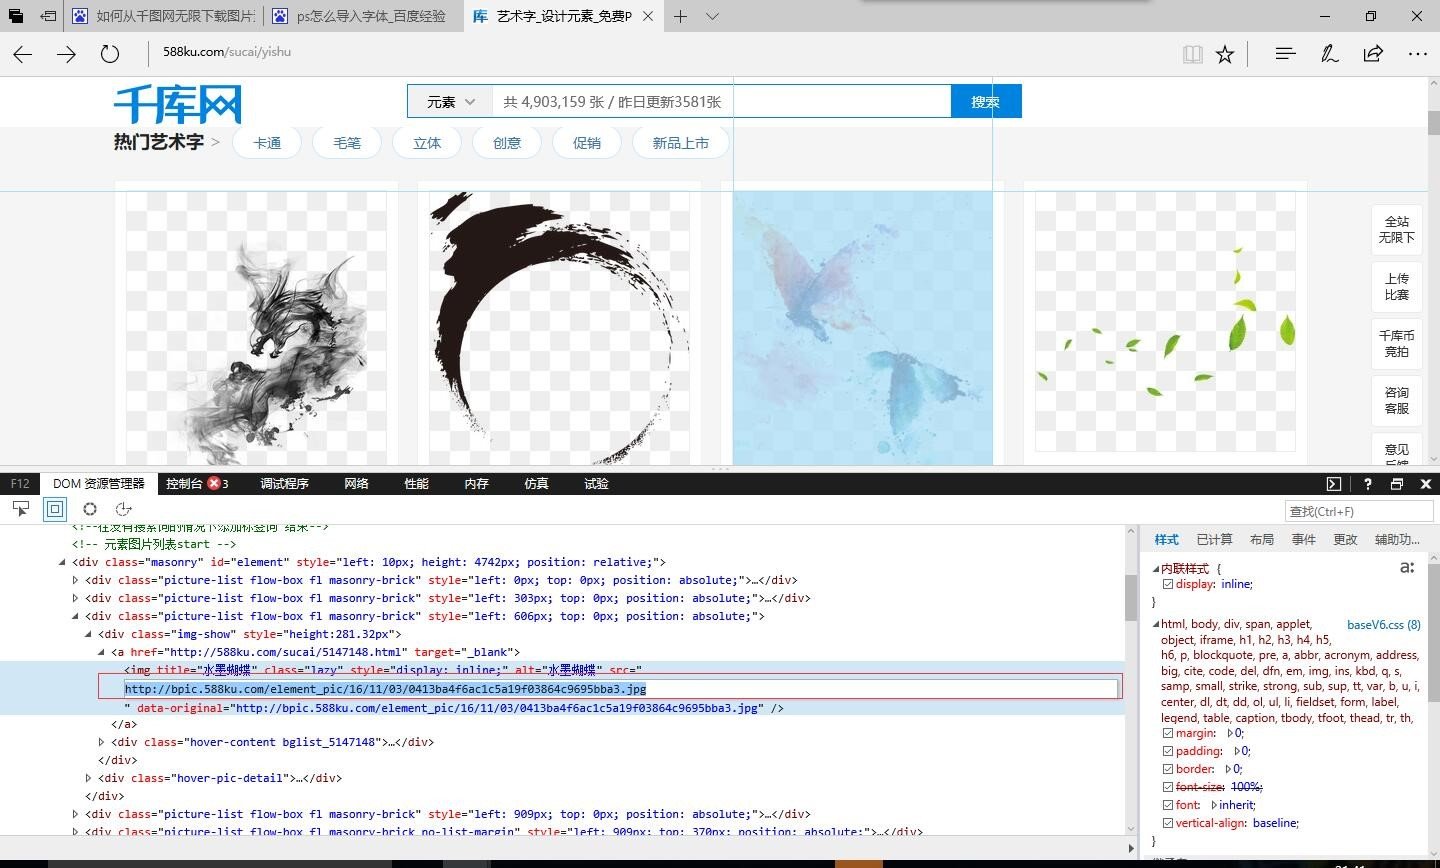Uncheck the display: inline style checkbox
Image resolution: width=1440 pixels, height=868 pixels.
[1168, 584]
